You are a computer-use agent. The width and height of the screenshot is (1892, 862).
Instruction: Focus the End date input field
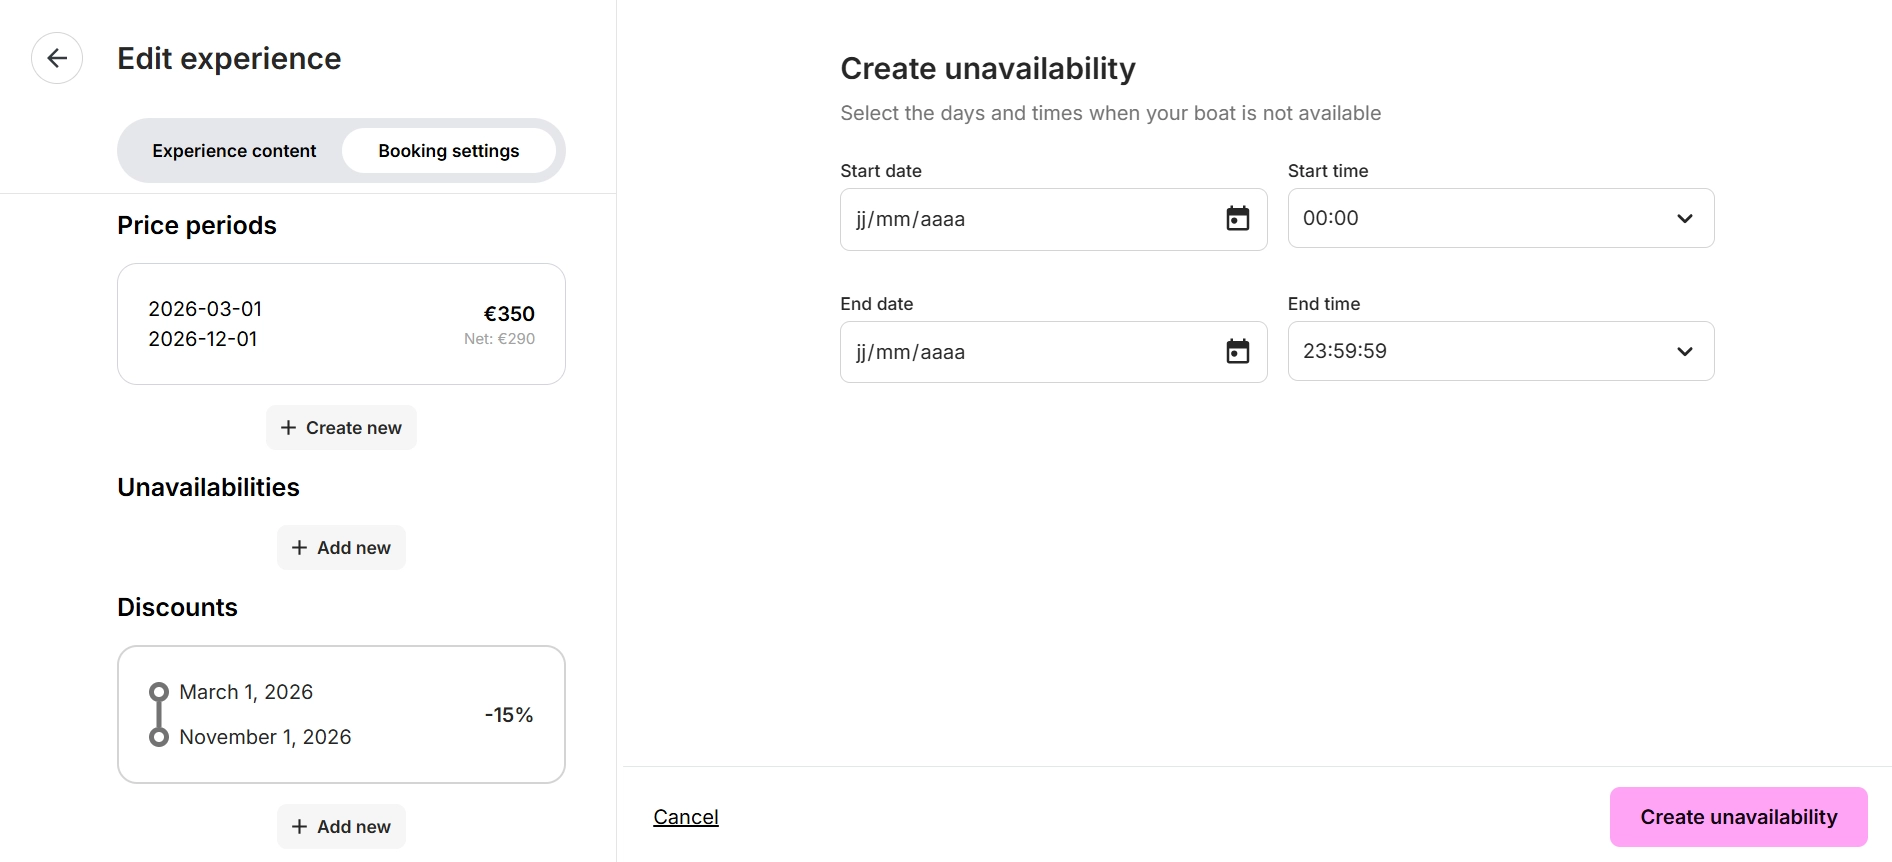(x=1030, y=352)
